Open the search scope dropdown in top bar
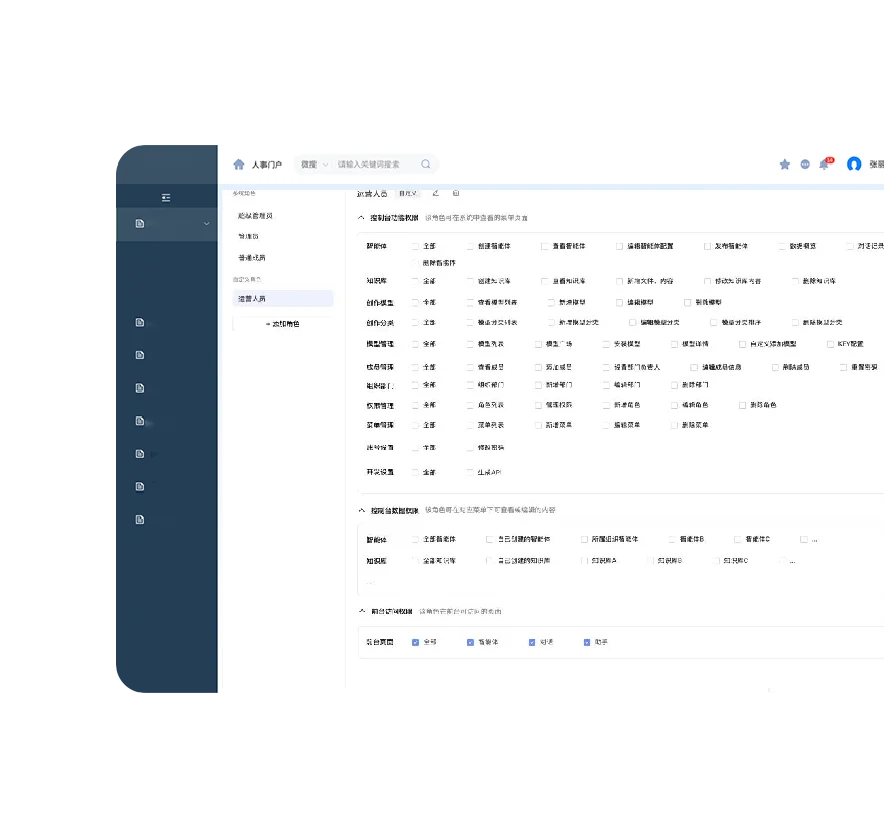The image size is (885, 834). click(x=314, y=165)
